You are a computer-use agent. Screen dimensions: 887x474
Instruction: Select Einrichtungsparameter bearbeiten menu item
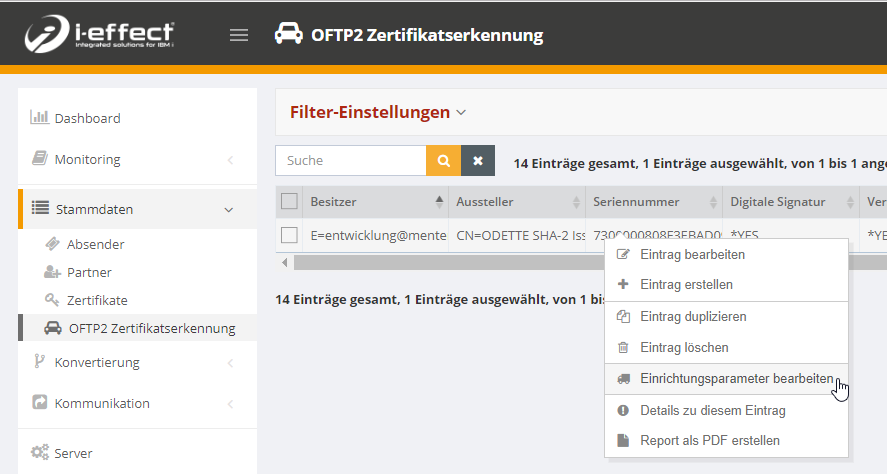(x=736, y=379)
